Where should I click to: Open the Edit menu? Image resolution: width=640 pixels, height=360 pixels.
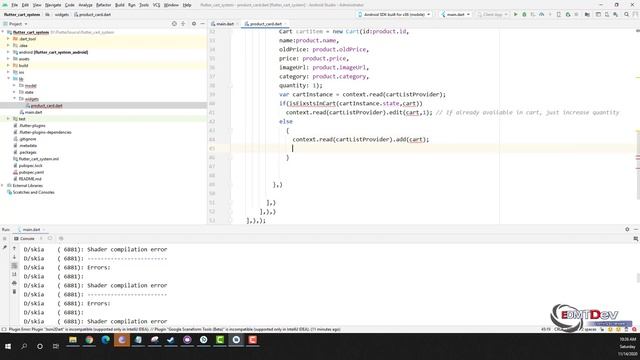[25, 5]
